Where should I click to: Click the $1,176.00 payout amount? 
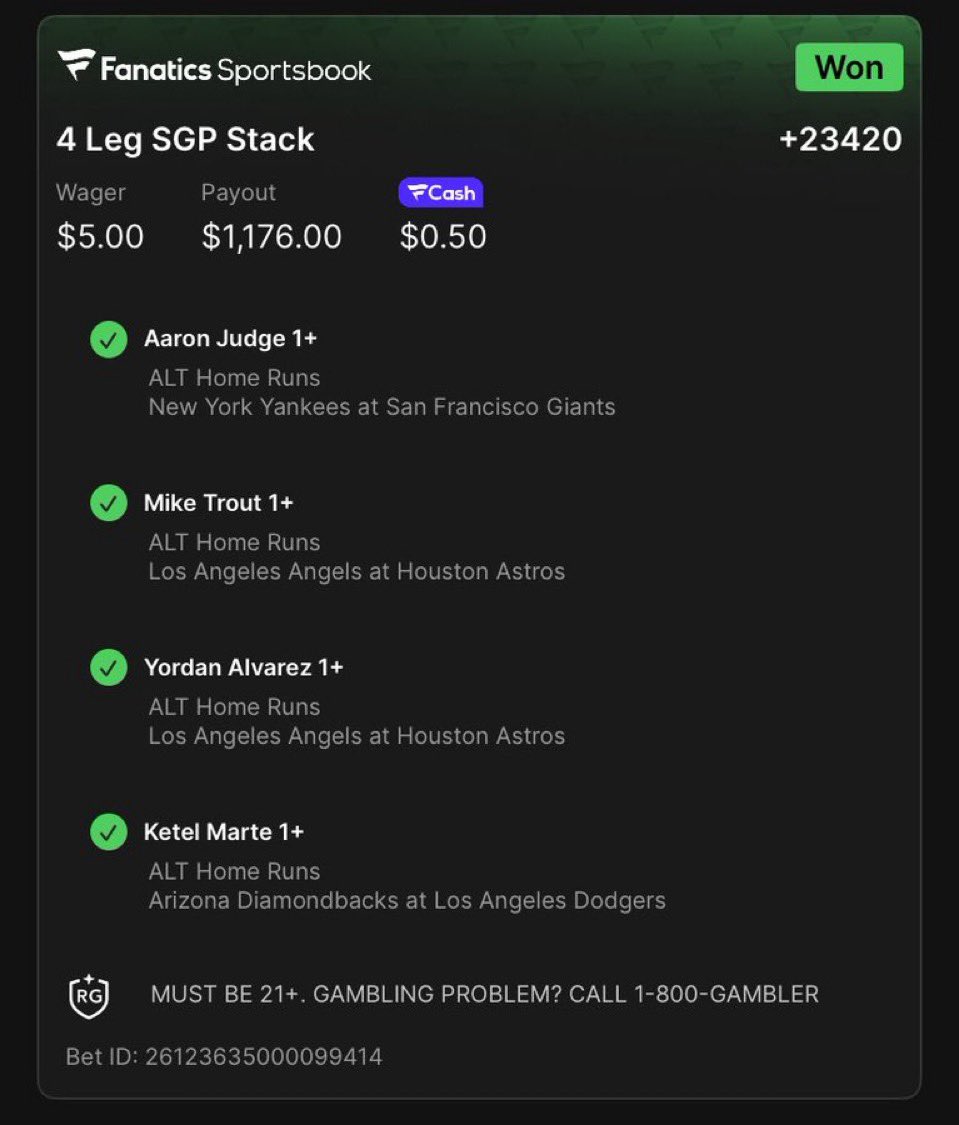(x=272, y=237)
